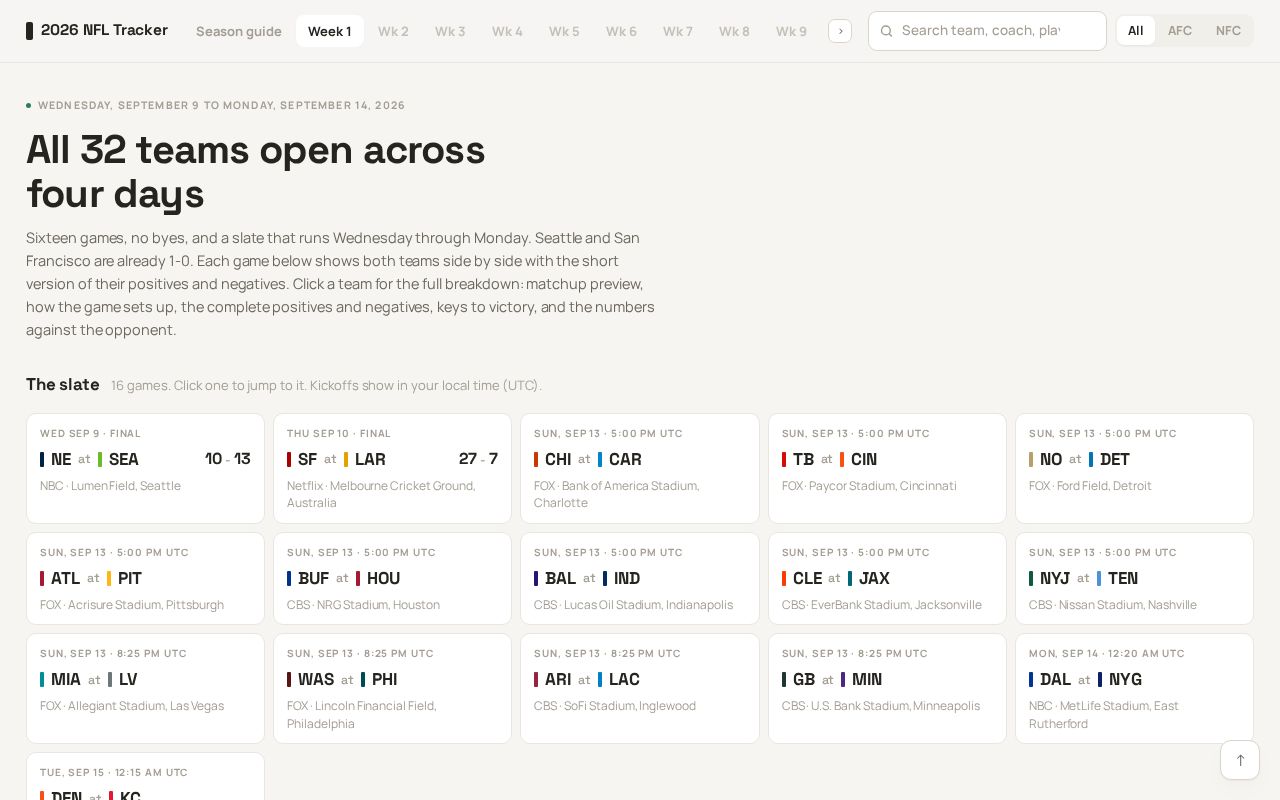Screen dimensions: 1280x800
Task: Open the Wk 7 tab
Action: [x=678, y=31]
